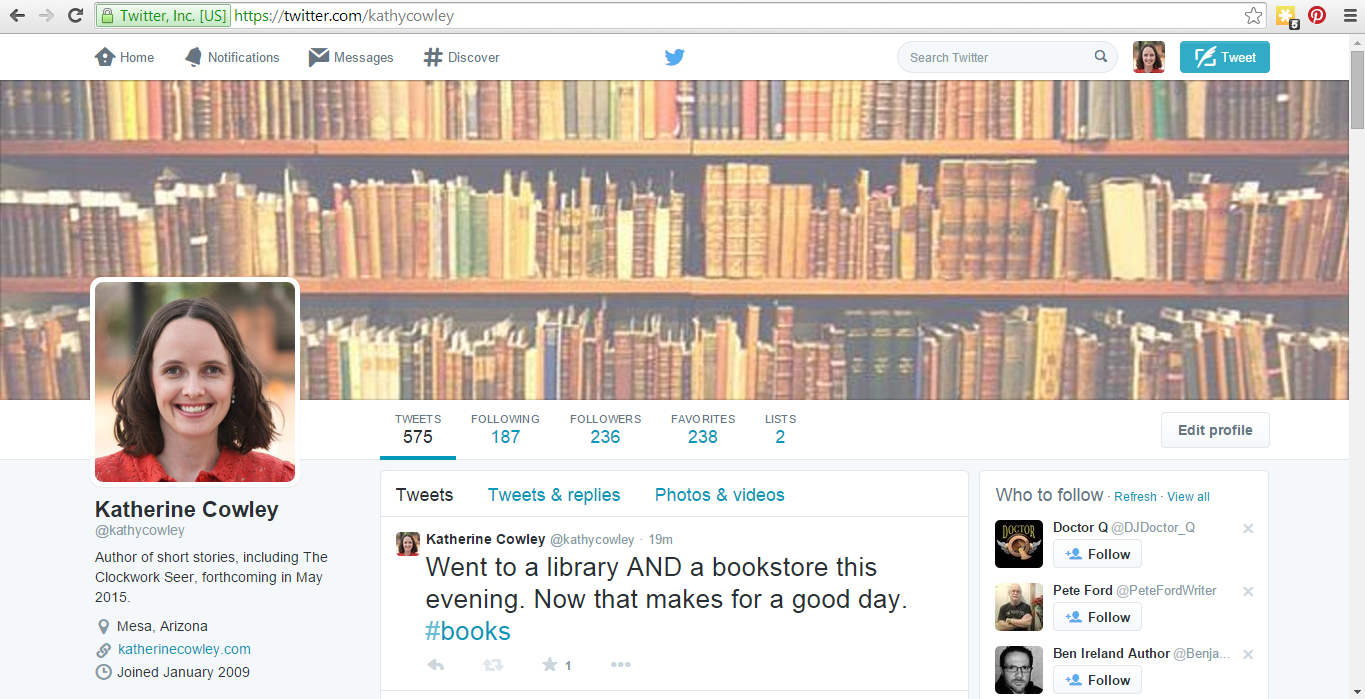Image resolution: width=1365 pixels, height=699 pixels.
Task: Follow Pete Ford
Action: [x=1097, y=617]
